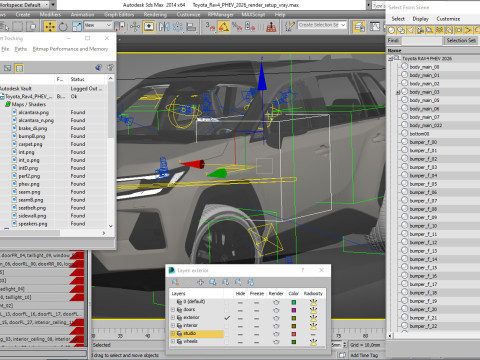Expand the wheels layer
The width and height of the screenshot is (480, 360).
(173, 342)
